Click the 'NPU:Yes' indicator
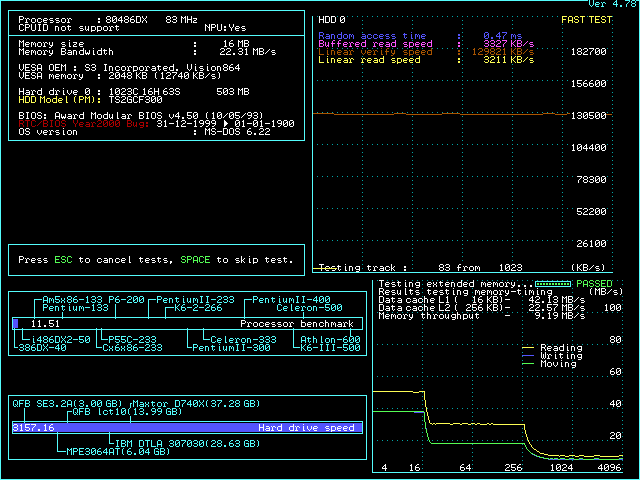Image resolution: width=640 pixels, height=480 pixels. click(x=225, y=28)
